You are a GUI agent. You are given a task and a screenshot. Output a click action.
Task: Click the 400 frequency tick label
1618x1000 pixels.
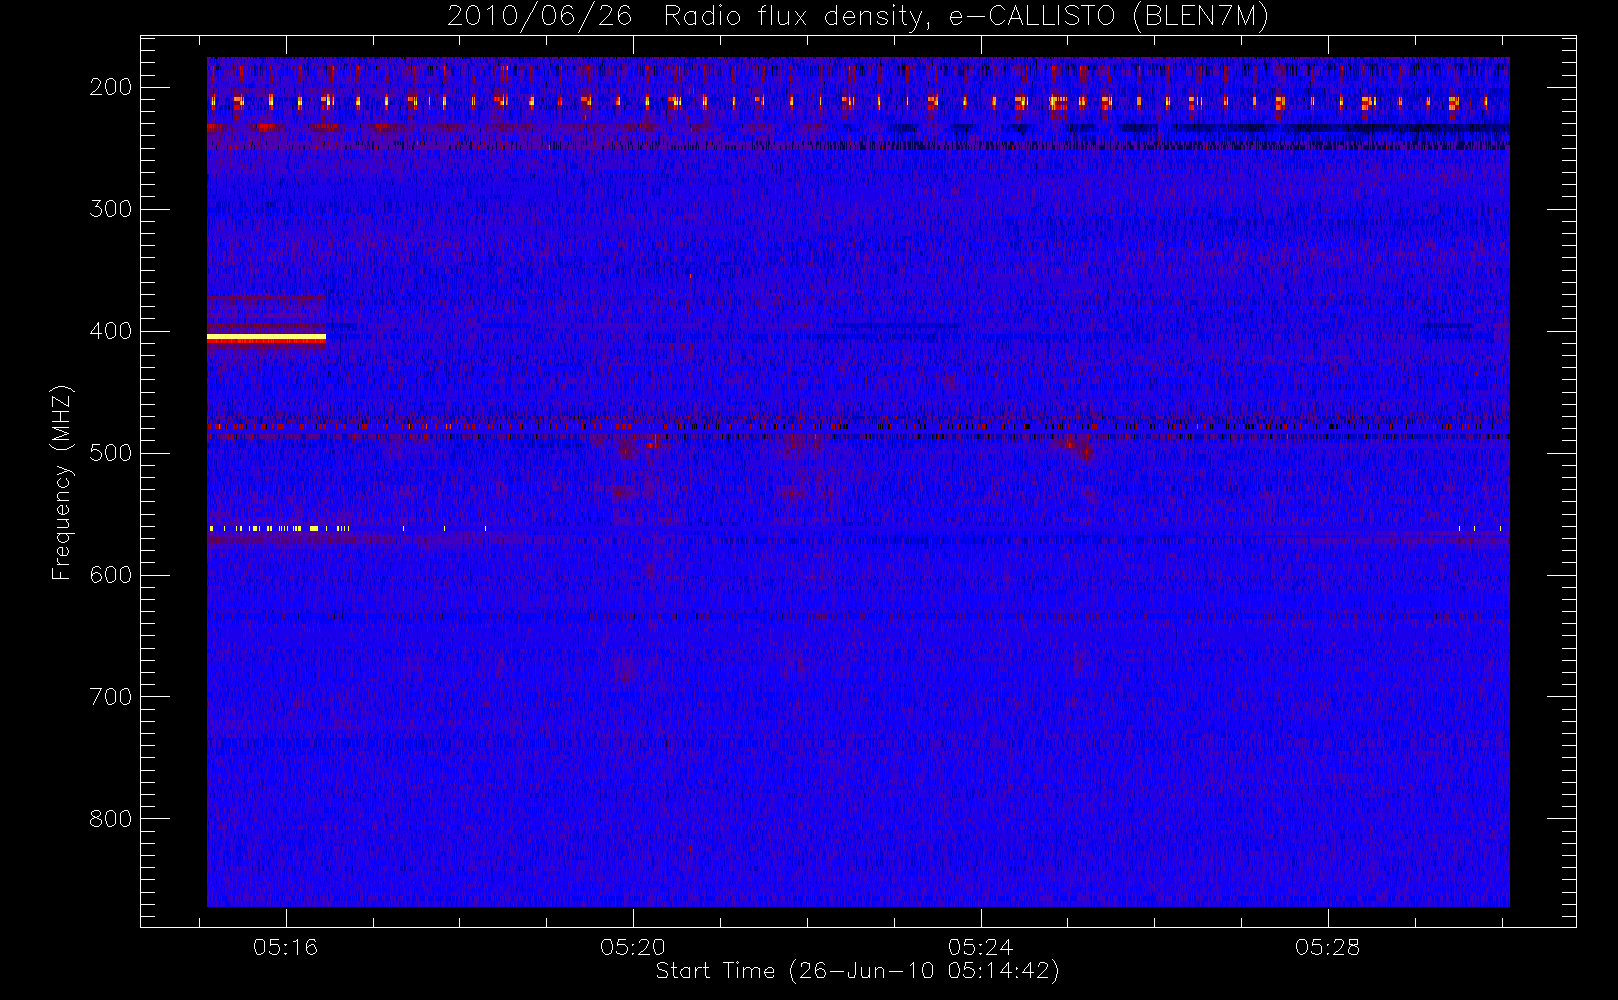(x=110, y=331)
